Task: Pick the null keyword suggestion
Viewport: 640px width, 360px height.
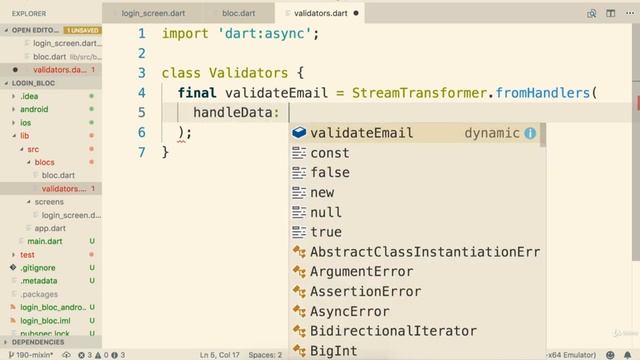Action: point(414,212)
